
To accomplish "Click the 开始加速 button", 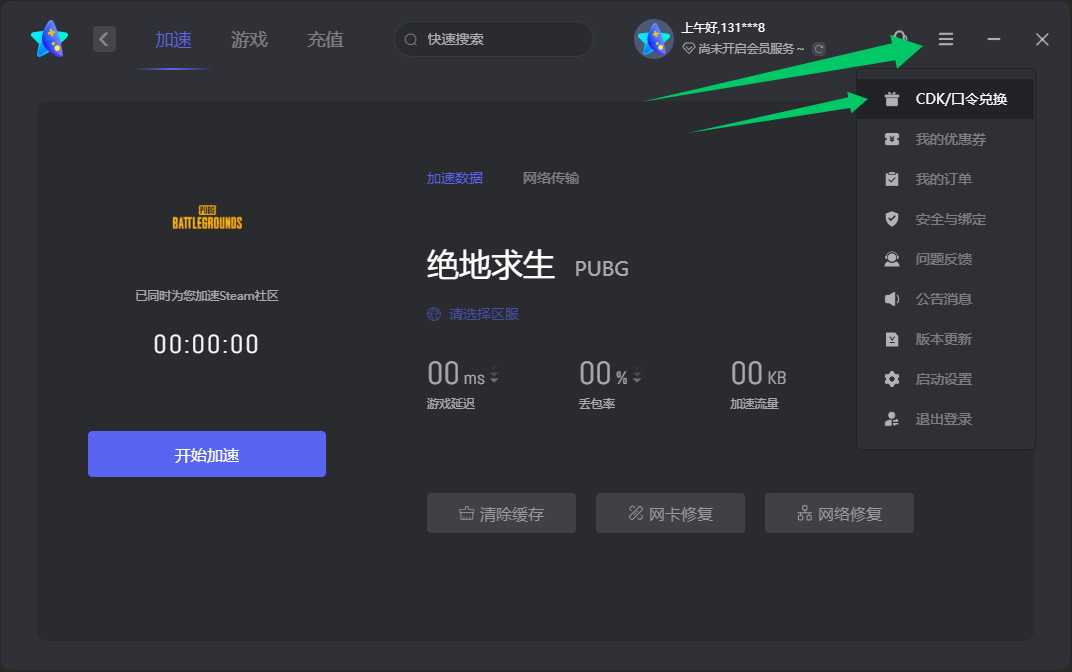I will tap(206, 454).
